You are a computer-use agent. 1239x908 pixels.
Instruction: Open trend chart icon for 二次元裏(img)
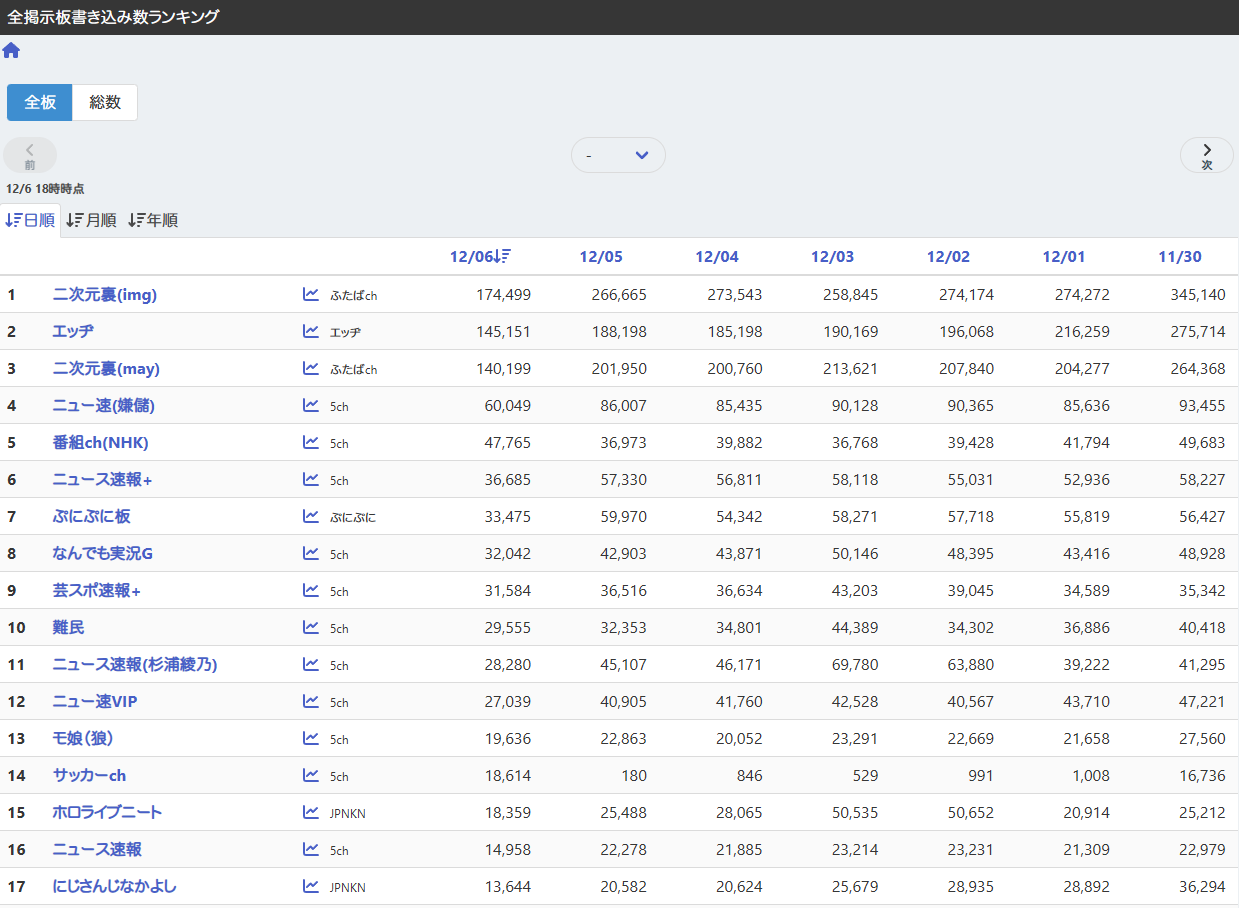[311, 294]
